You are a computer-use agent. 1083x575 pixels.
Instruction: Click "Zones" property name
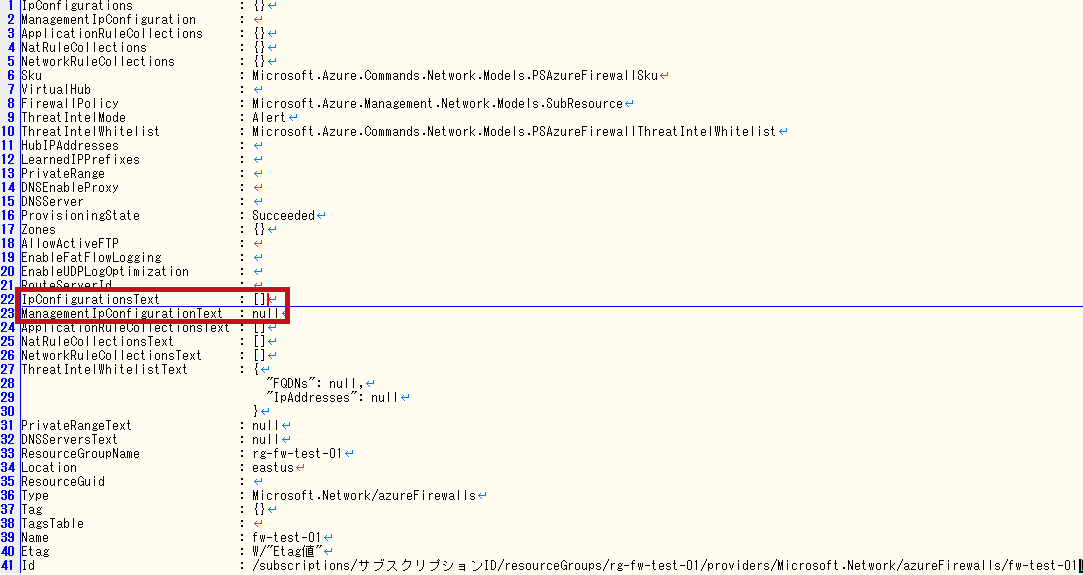pyautogui.click(x=39, y=229)
